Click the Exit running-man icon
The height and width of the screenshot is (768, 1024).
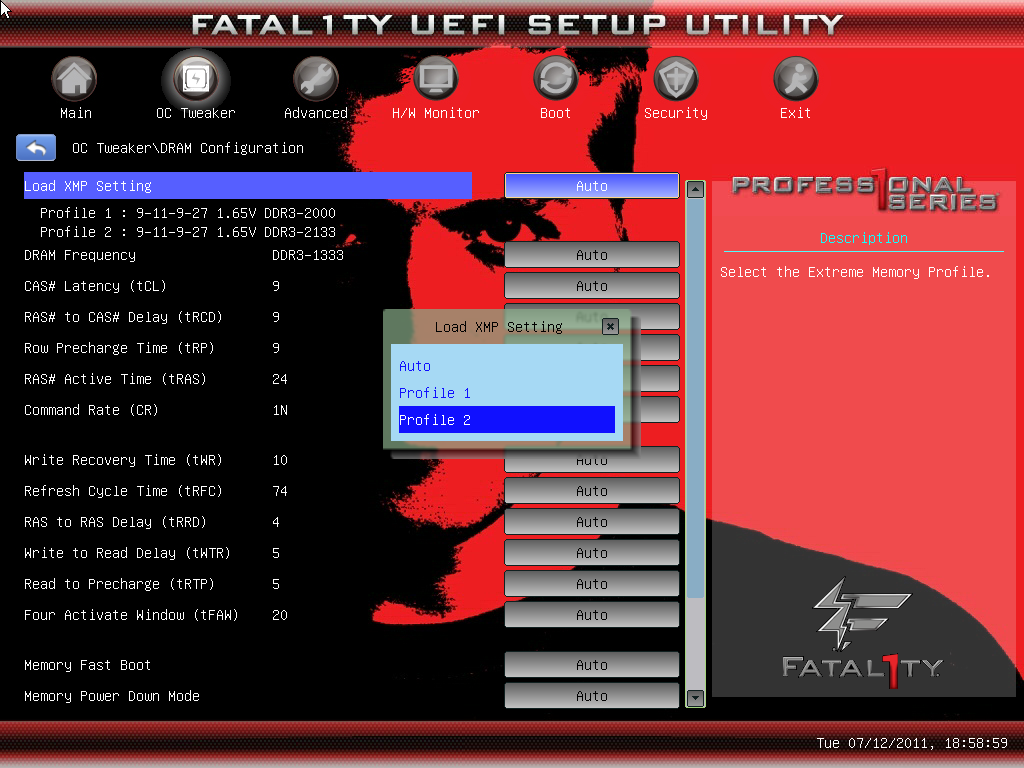[x=796, y=79]
